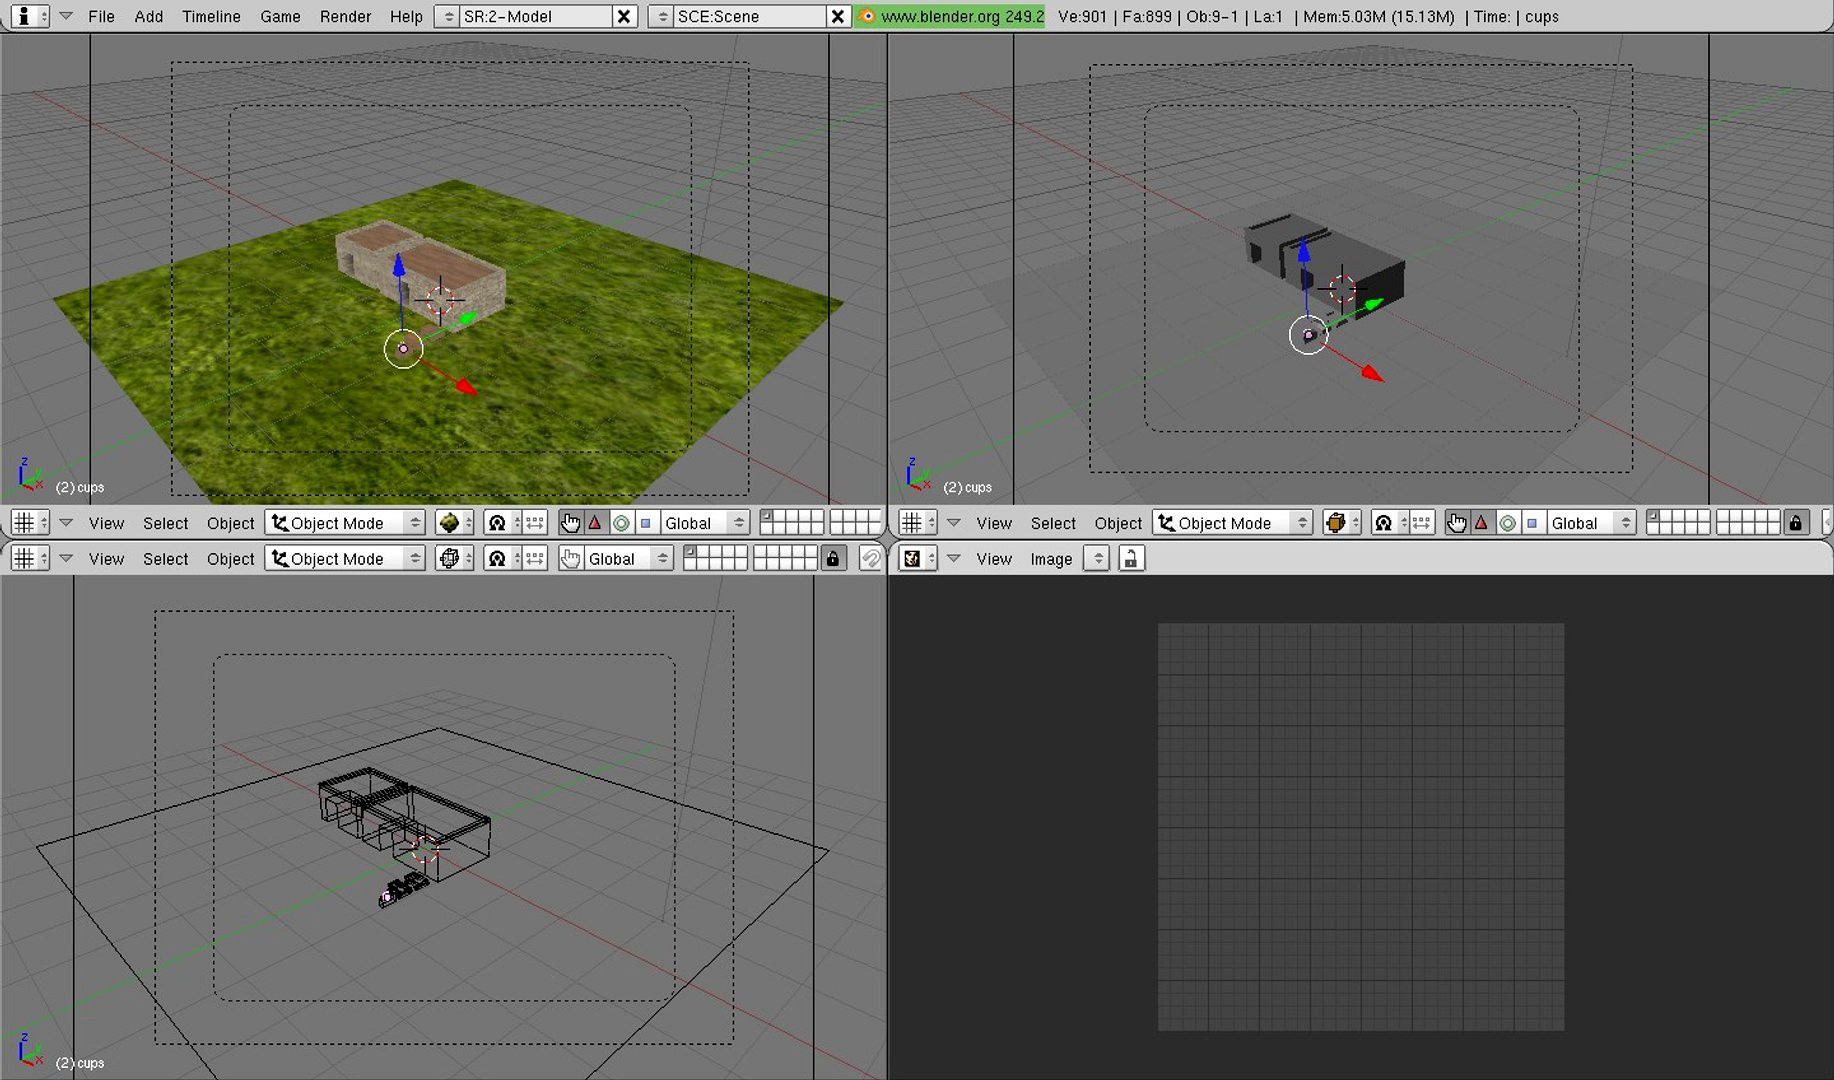This screenshot has width=1834, height=1080.
Task: Select the blue square scale manipulator in top-left viewport
Action: pyautogui.click(x=646, y=523)
